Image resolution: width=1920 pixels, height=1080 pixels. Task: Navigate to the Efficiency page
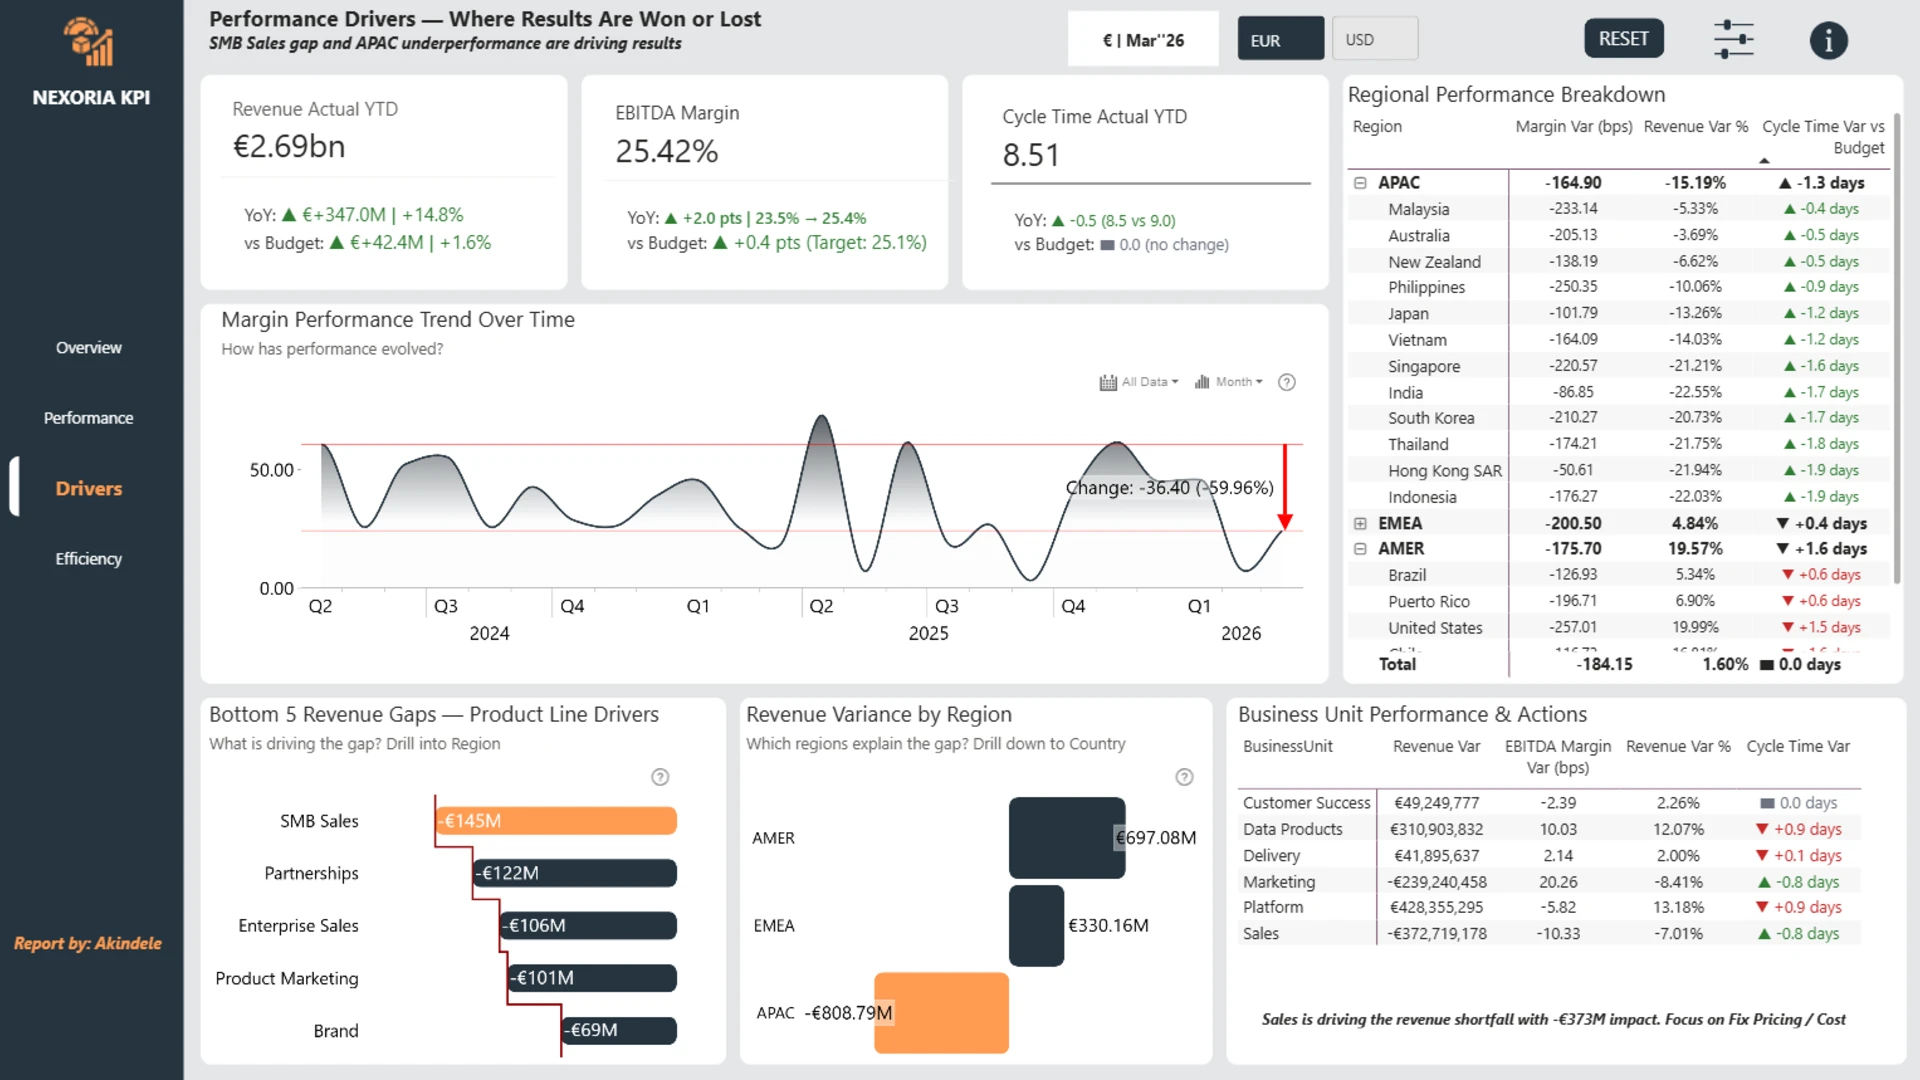[x=89, y=559]
